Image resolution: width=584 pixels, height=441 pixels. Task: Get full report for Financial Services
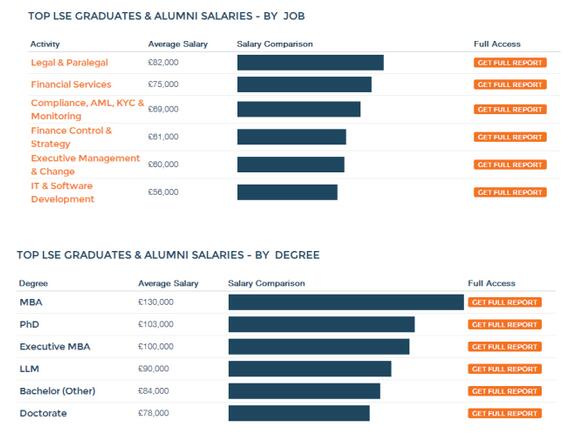tap(510, 85)
